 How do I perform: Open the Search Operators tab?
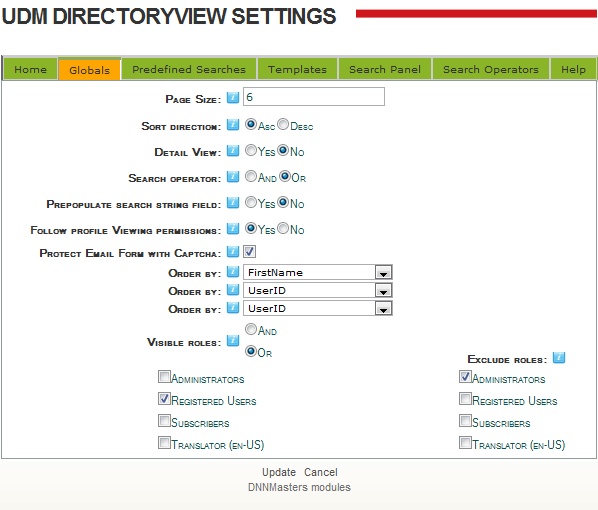point(491,69)
